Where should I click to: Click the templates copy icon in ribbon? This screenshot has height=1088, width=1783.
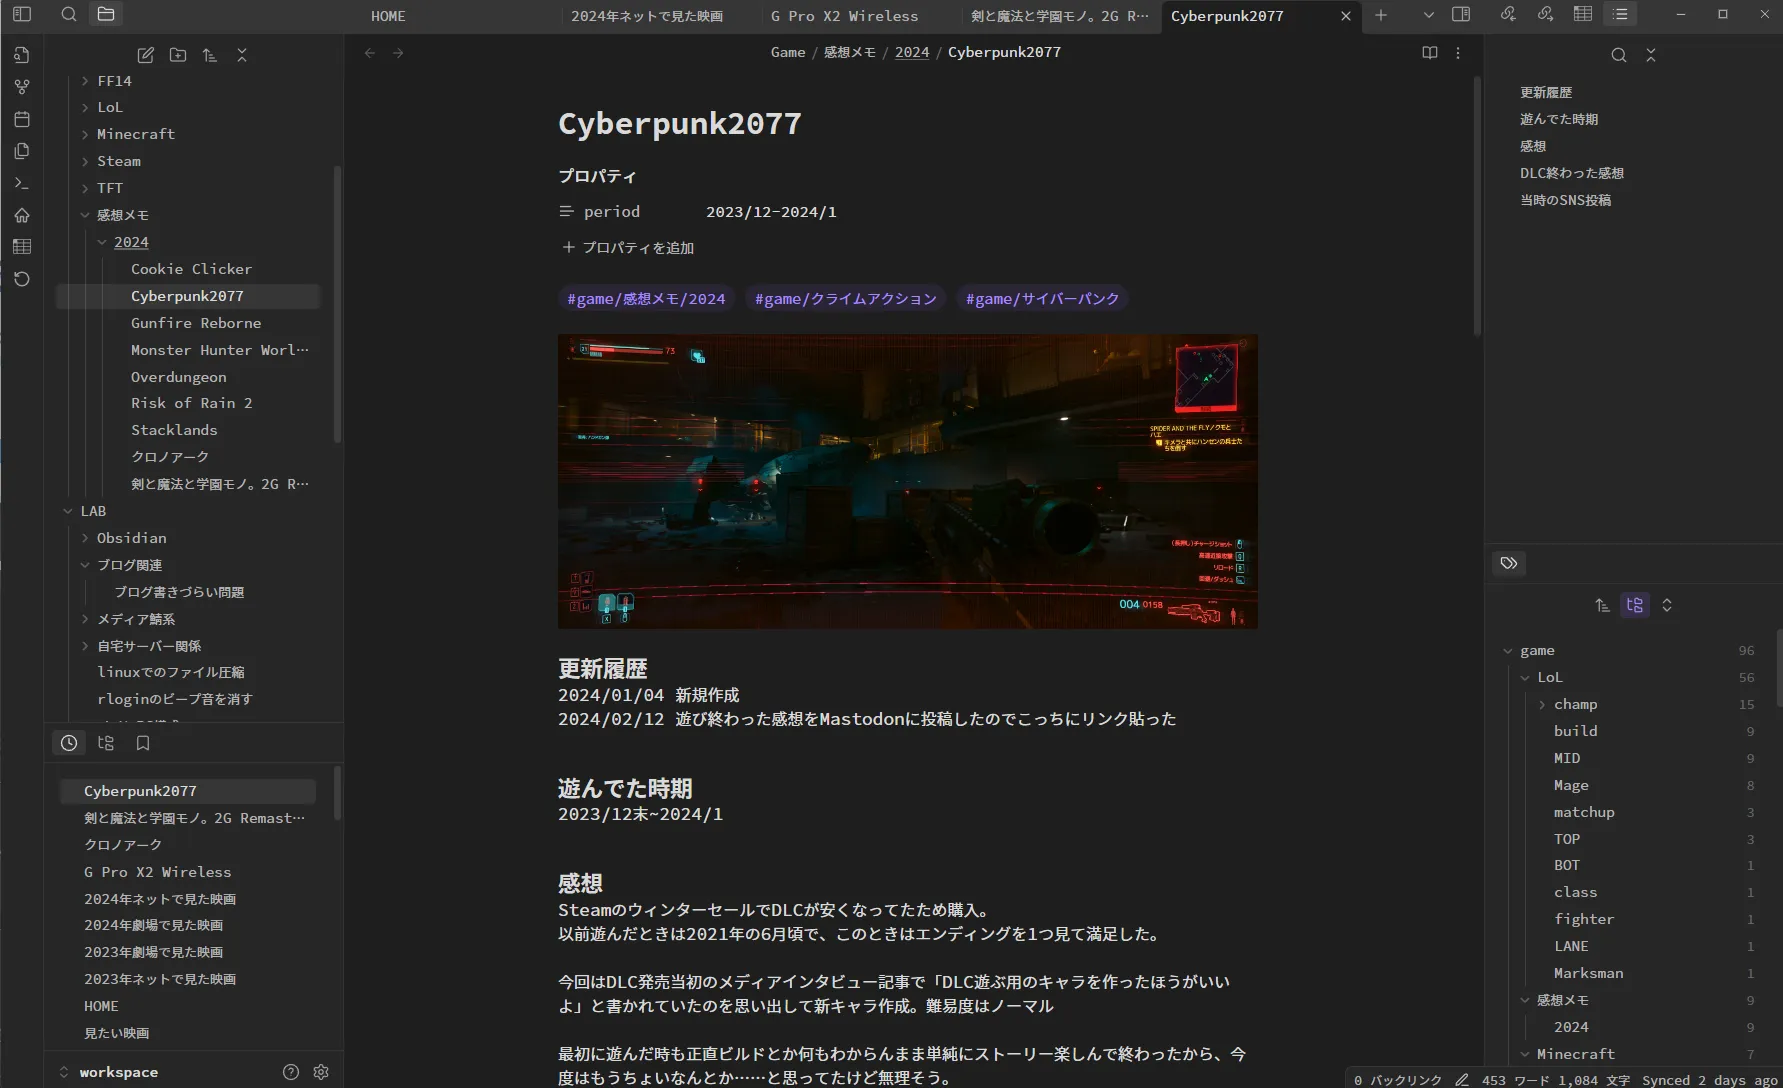[22, 151]
